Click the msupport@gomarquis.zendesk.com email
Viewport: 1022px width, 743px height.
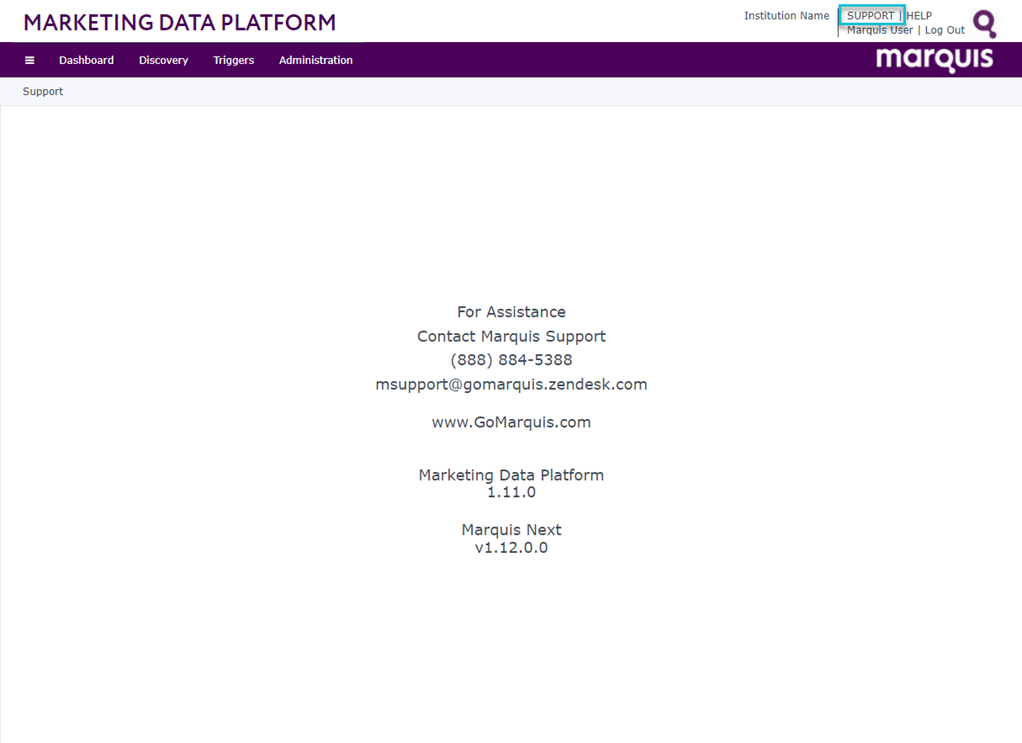pyautogui.click(x=511, y=385)
